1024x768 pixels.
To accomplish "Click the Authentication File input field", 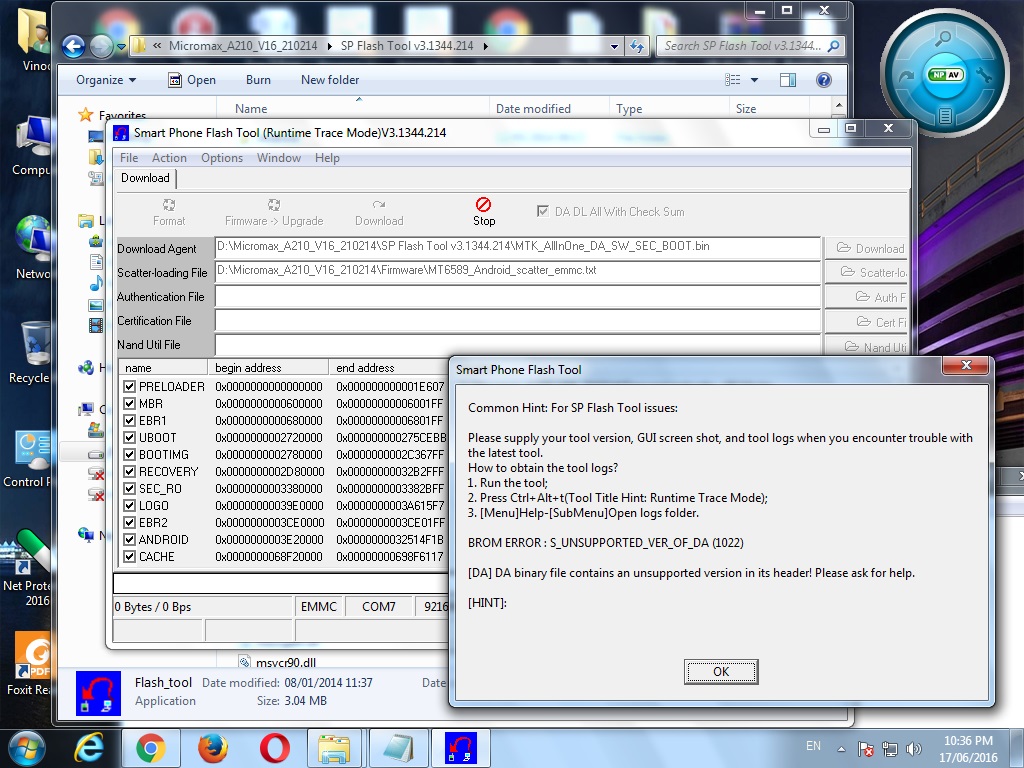I will pos(517,296).
